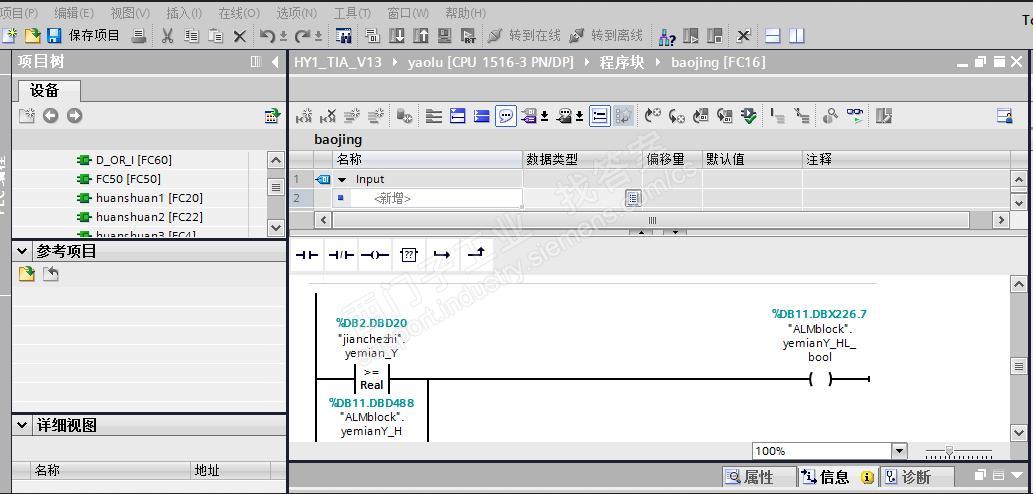Split editor space vertically

click(x=797, y=36)
